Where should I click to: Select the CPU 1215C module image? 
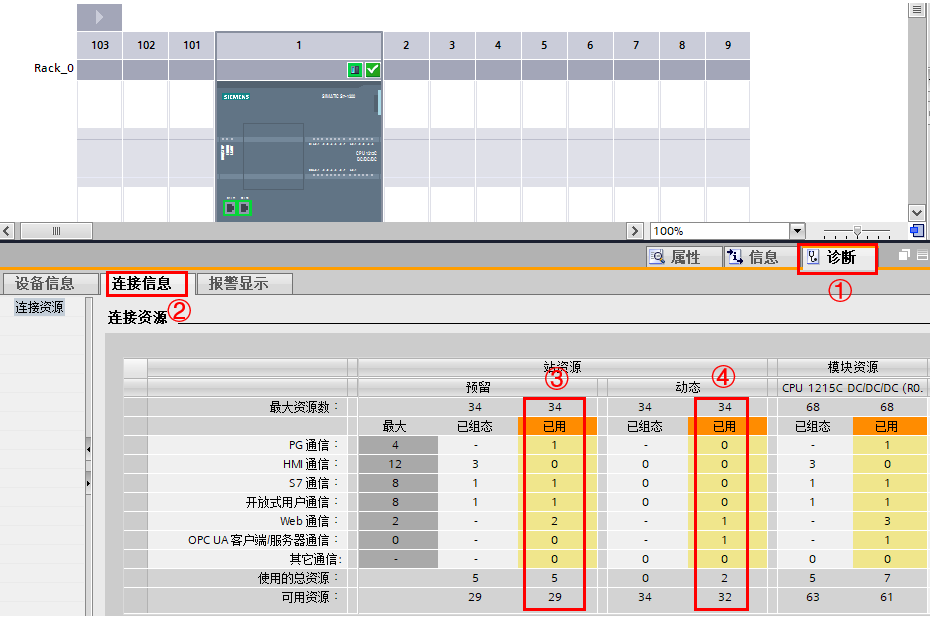[299, 153]
